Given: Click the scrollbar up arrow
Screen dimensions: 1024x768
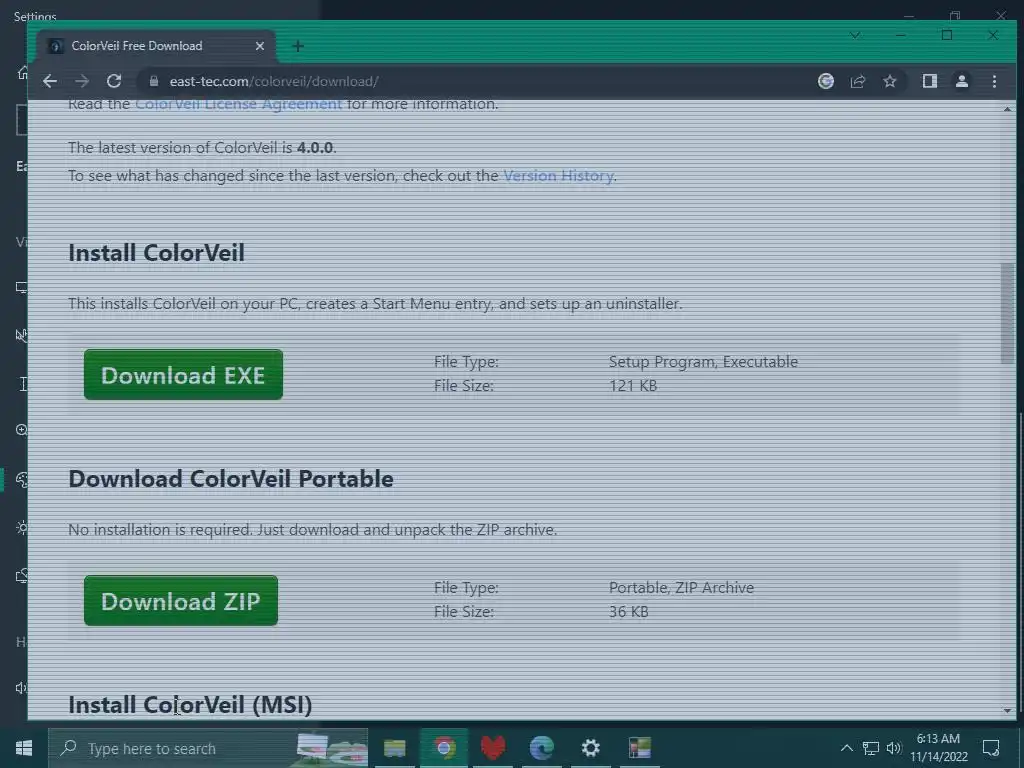Looking at the screenshot, I should 1007,109.
